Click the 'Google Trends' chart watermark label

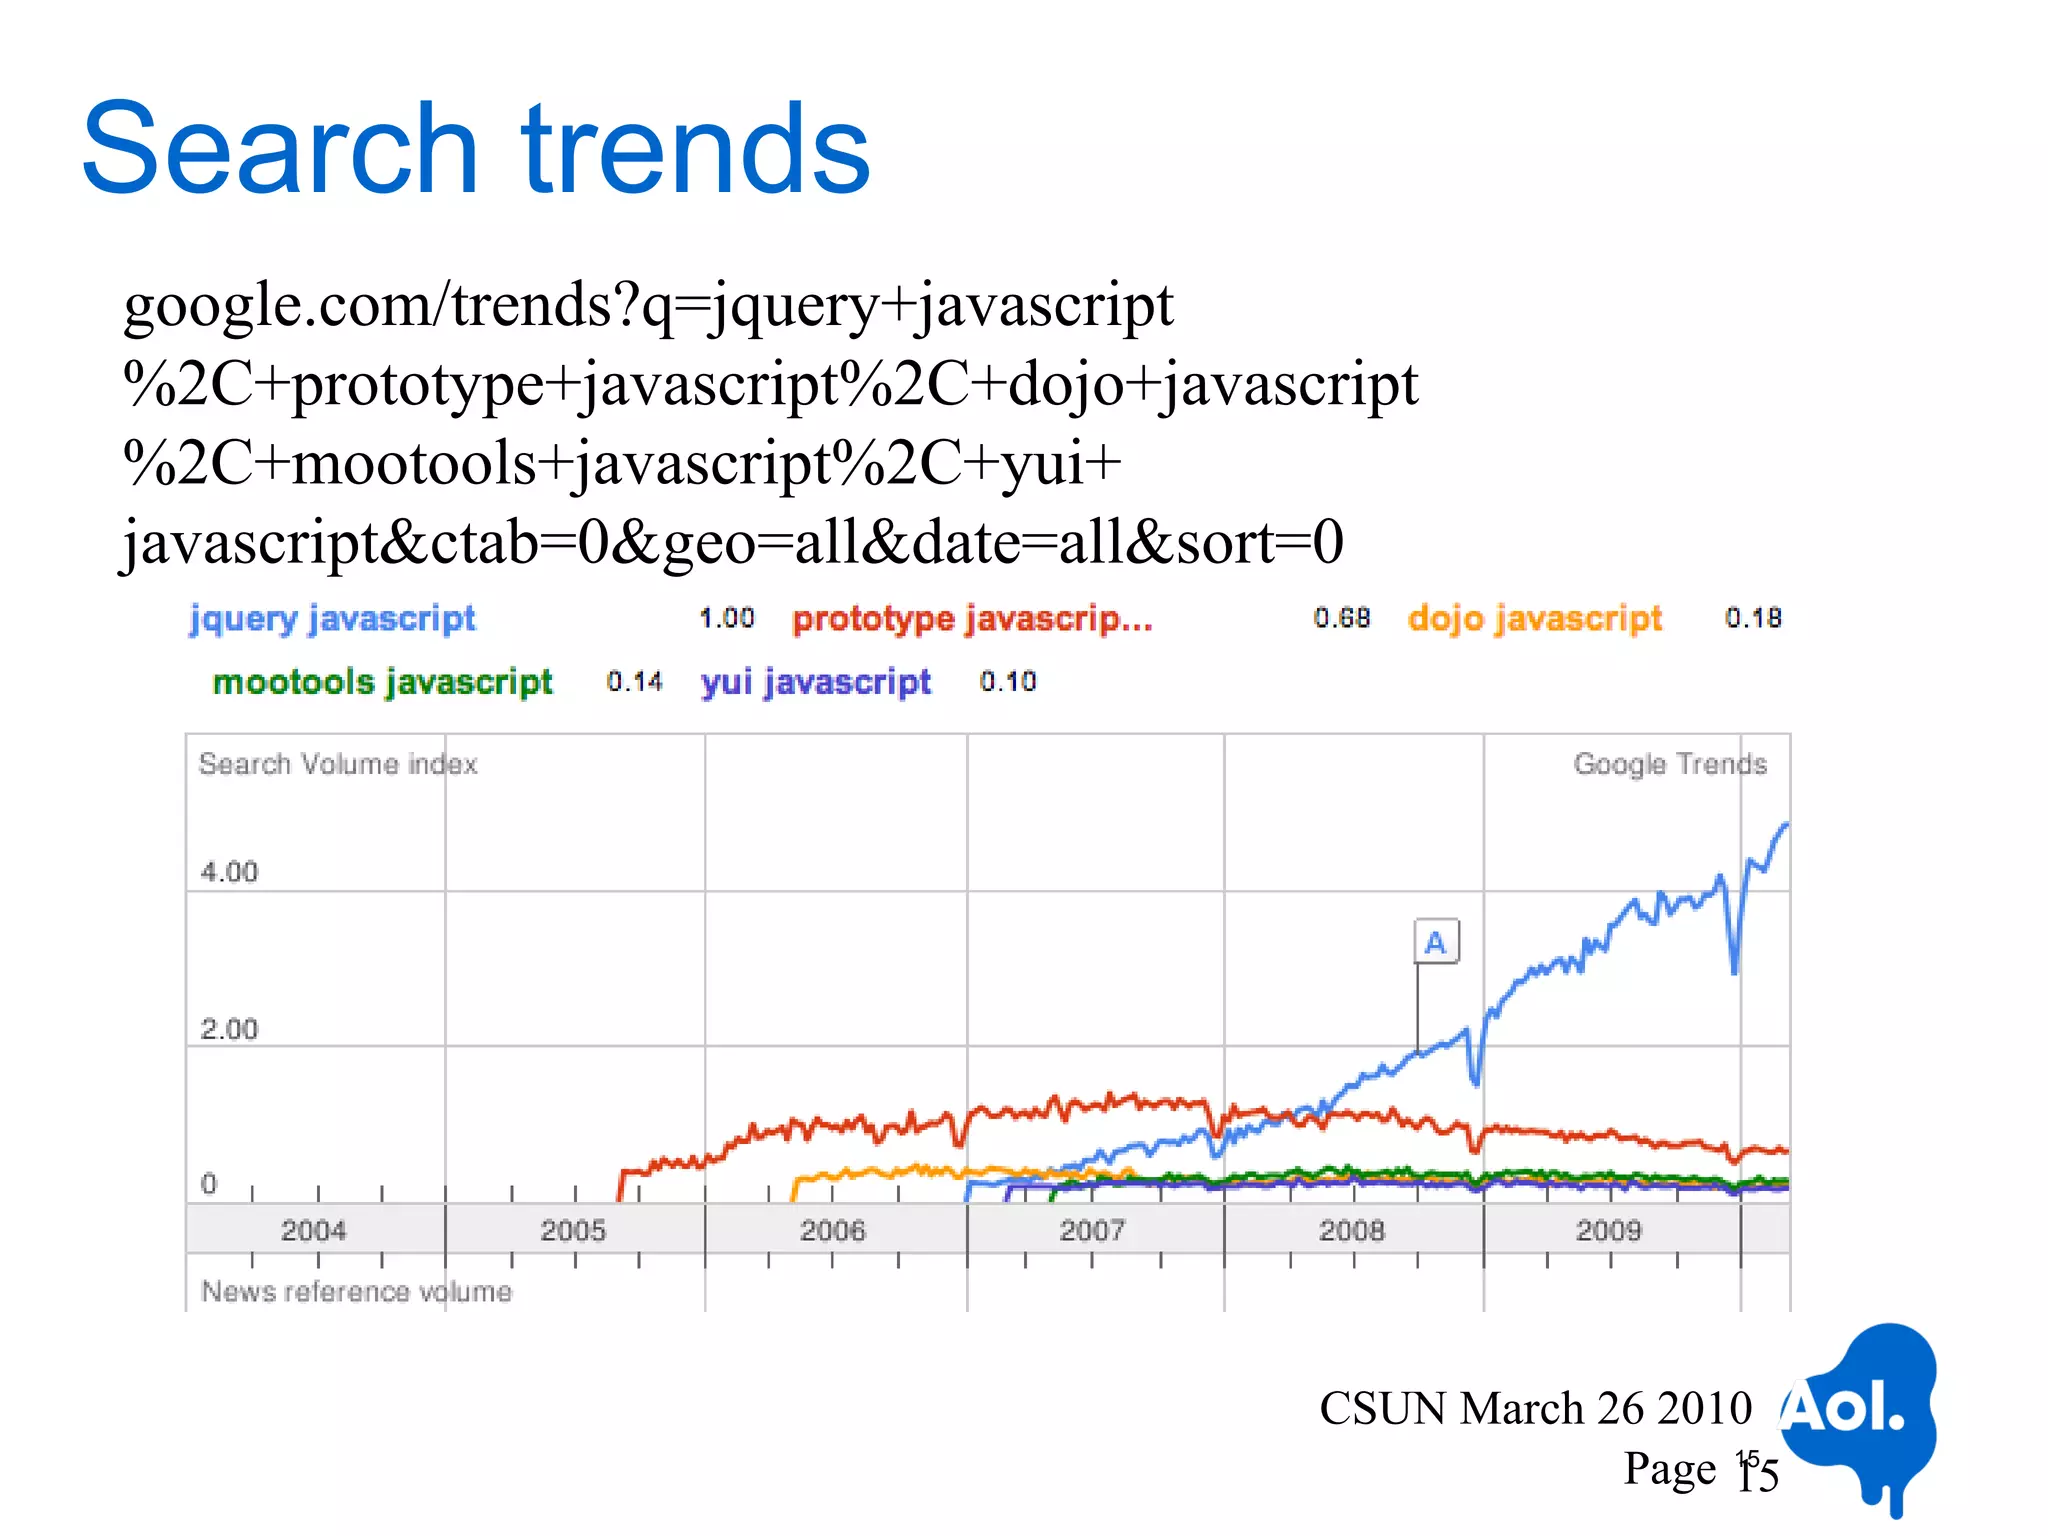1670,764
